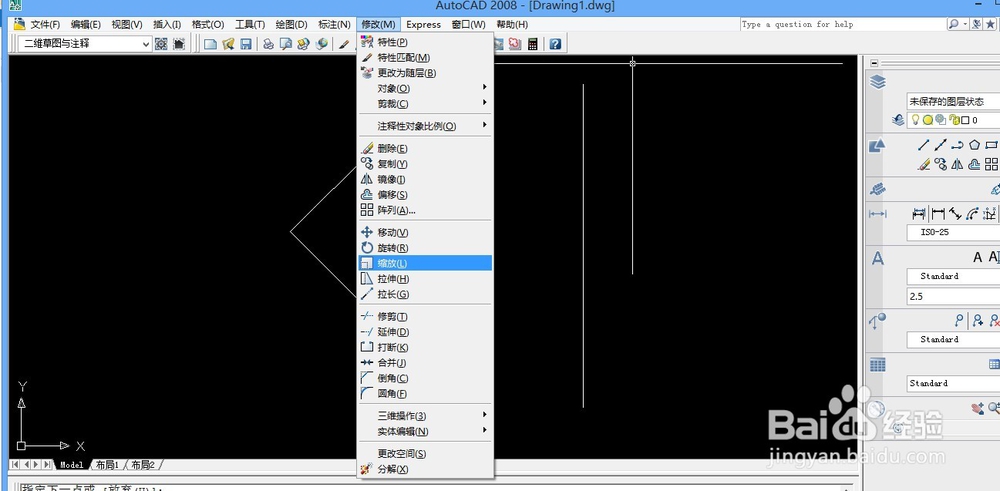1000x491 pixels.
Task: Open the Express menu
Action: click(423, 24)
